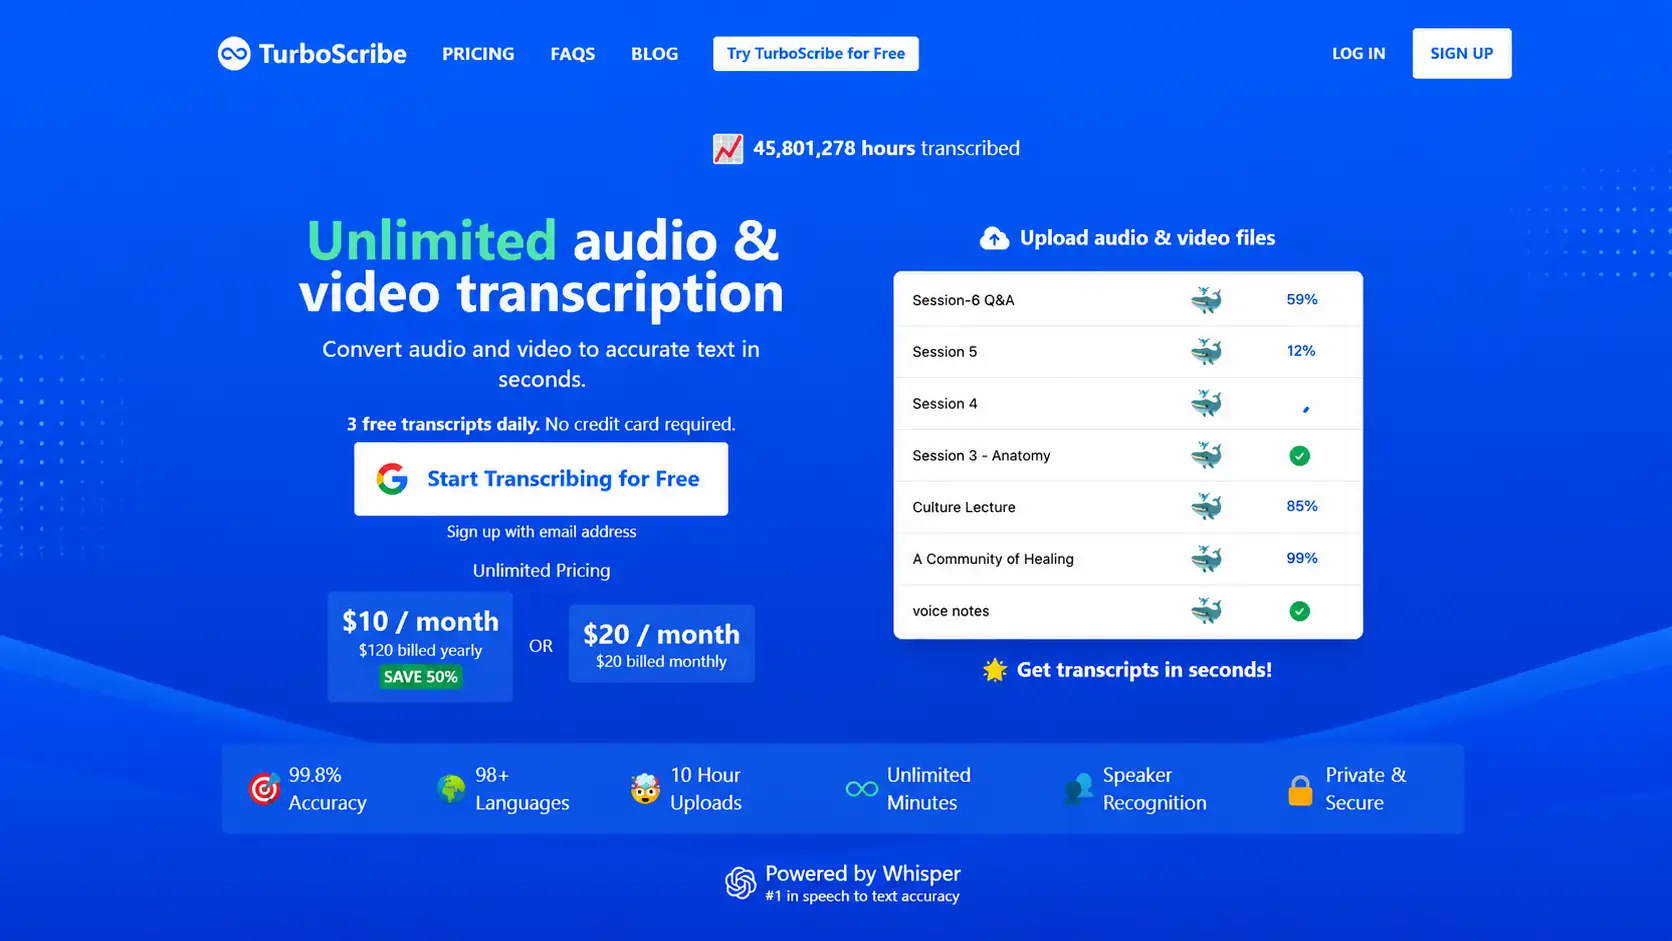Select the $20 / month monthly plan
1672x941 pixels.
(x=661, y=644)
